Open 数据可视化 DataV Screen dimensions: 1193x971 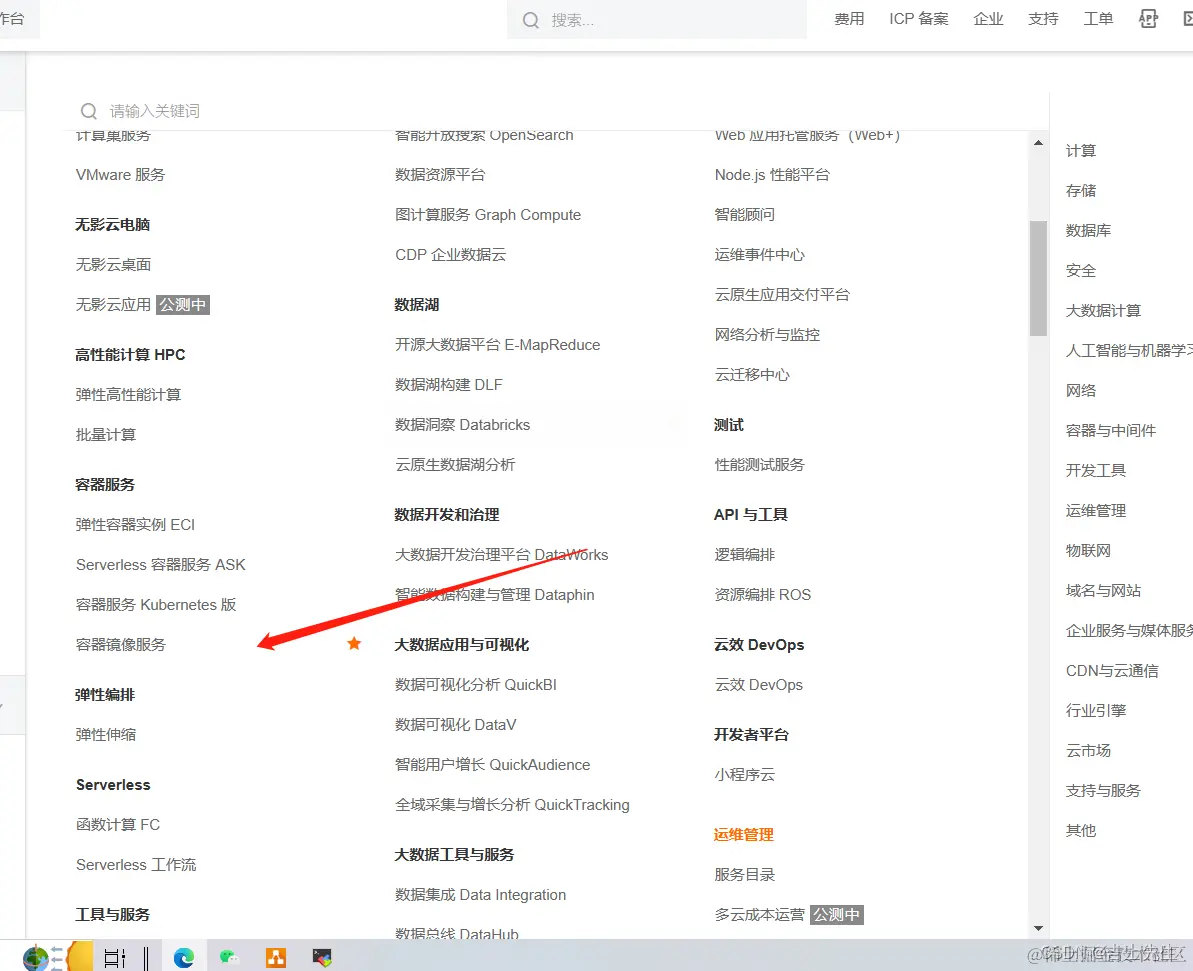(x=456, y=724)
